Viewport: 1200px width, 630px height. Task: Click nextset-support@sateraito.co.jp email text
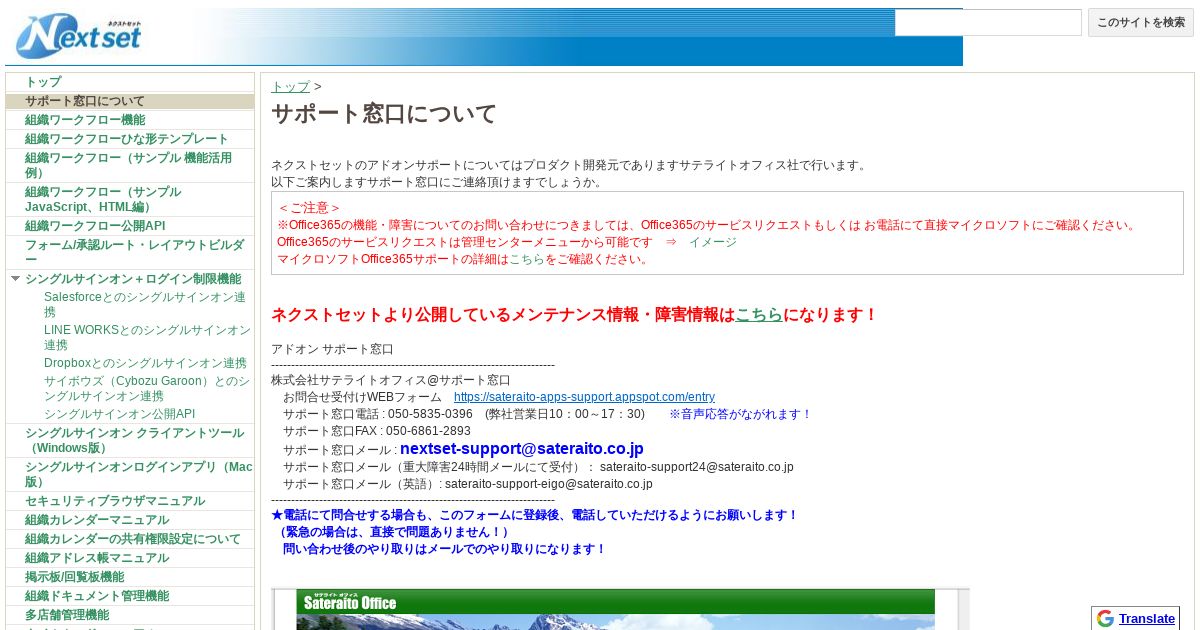pos(522,449)
